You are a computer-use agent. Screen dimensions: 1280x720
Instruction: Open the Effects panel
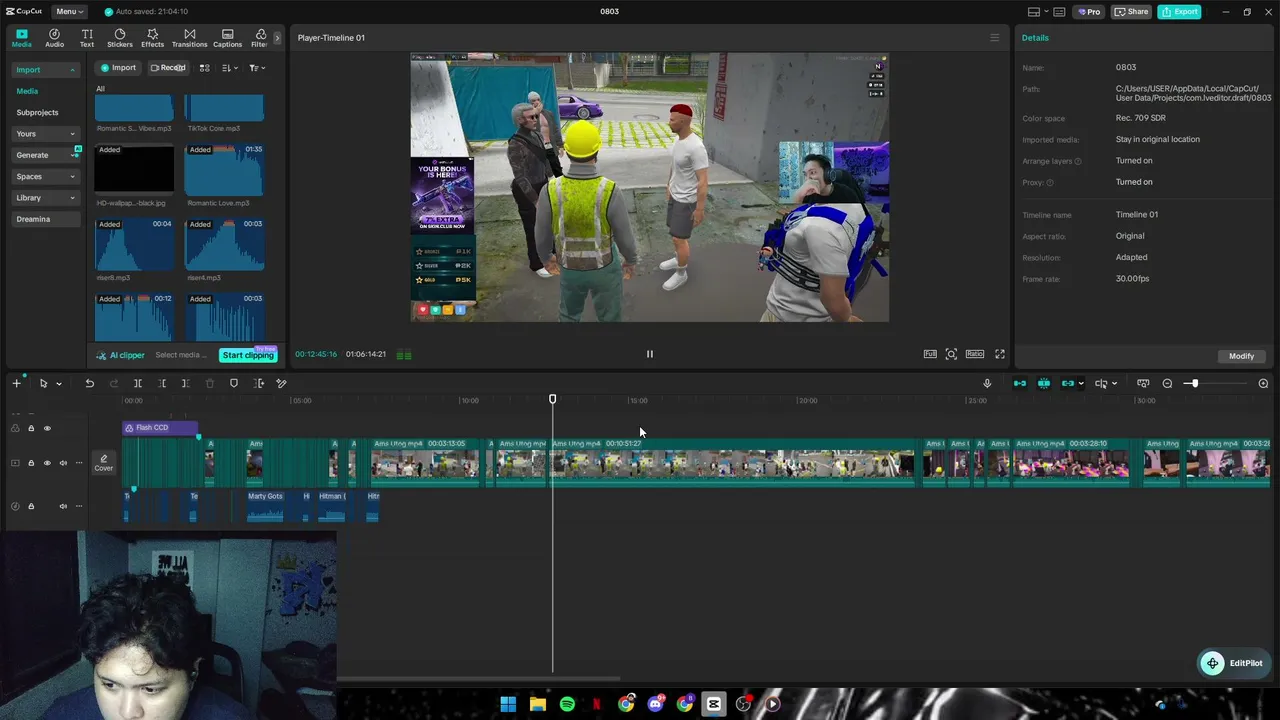(x=152, y=38)
